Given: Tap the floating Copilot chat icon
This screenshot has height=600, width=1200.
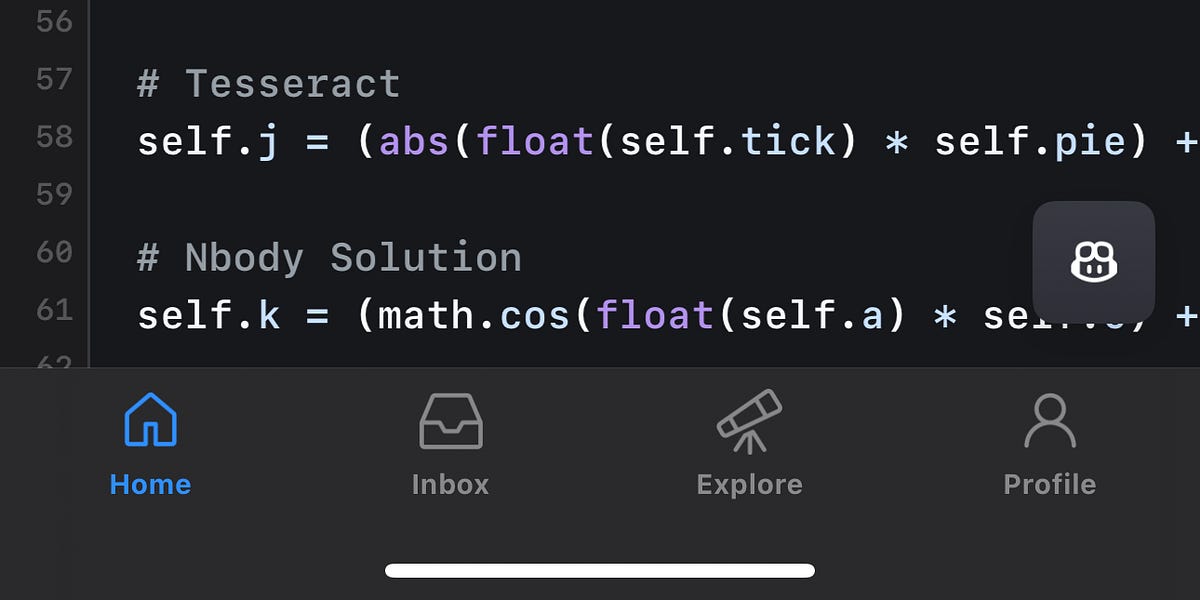Looking at the screenshot, I should tap(1093, 263).
